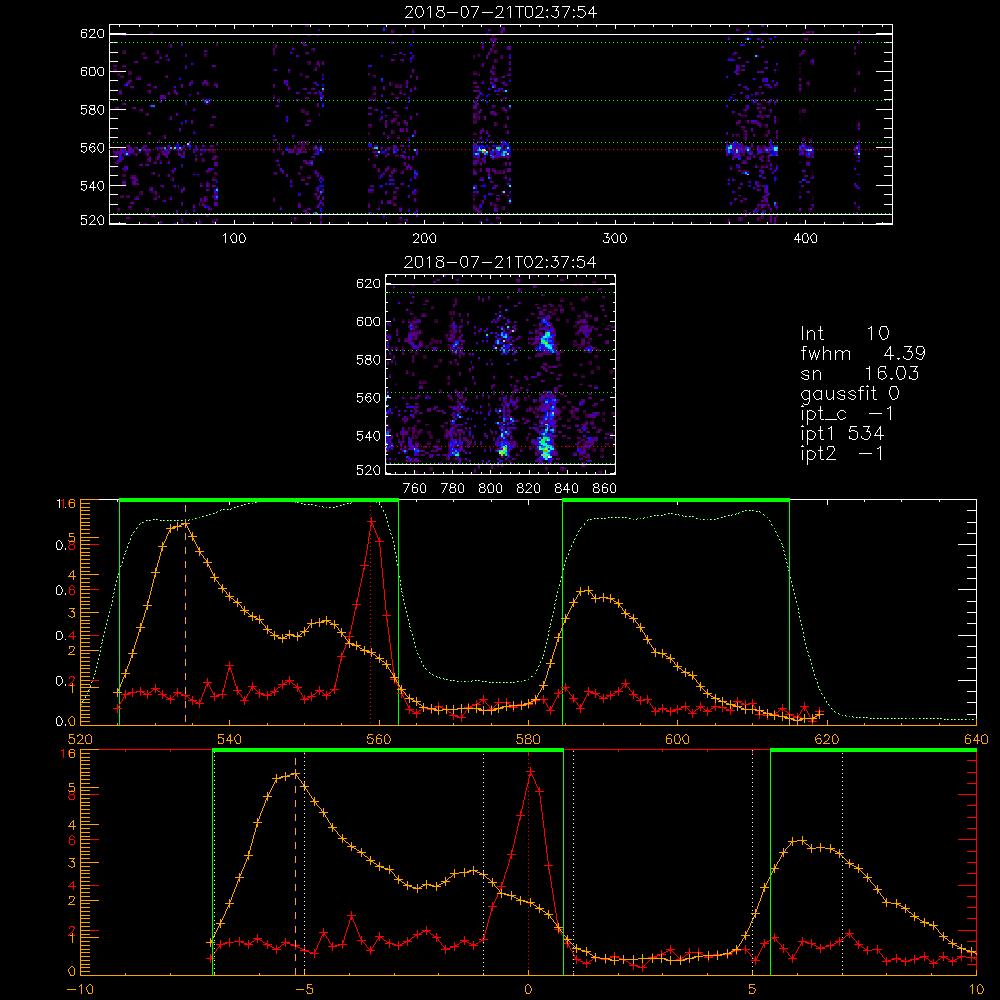Click x-axis label 600 on third plot
1000x1000 pixels.
[677, 739]
